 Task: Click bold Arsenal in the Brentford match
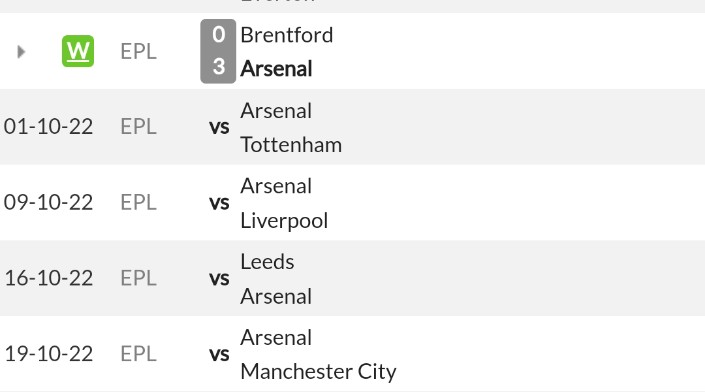coord(276,69)
